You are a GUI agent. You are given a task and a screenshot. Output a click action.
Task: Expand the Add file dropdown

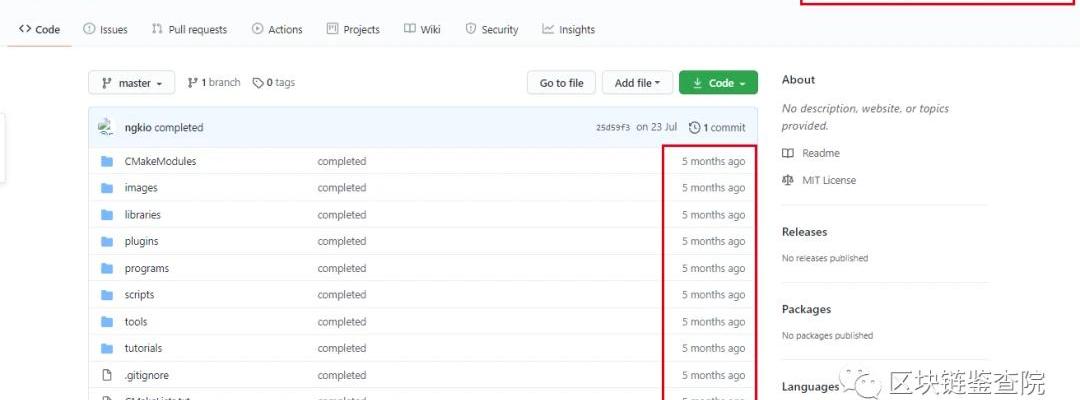click(x=637, y=83)
